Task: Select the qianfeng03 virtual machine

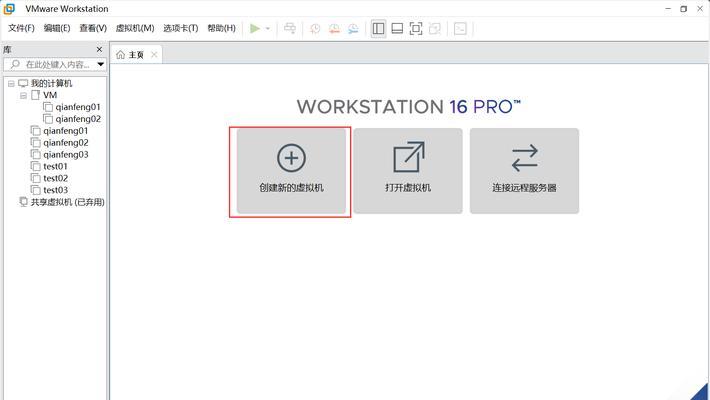Action: [x=66, y=154]
